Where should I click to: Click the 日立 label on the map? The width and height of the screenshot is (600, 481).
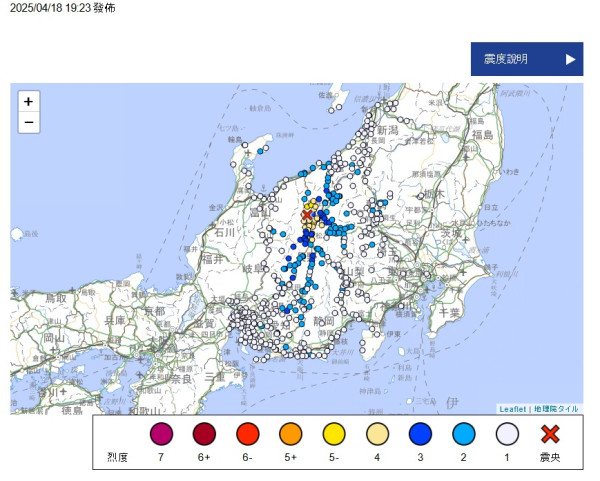(491, 207)
